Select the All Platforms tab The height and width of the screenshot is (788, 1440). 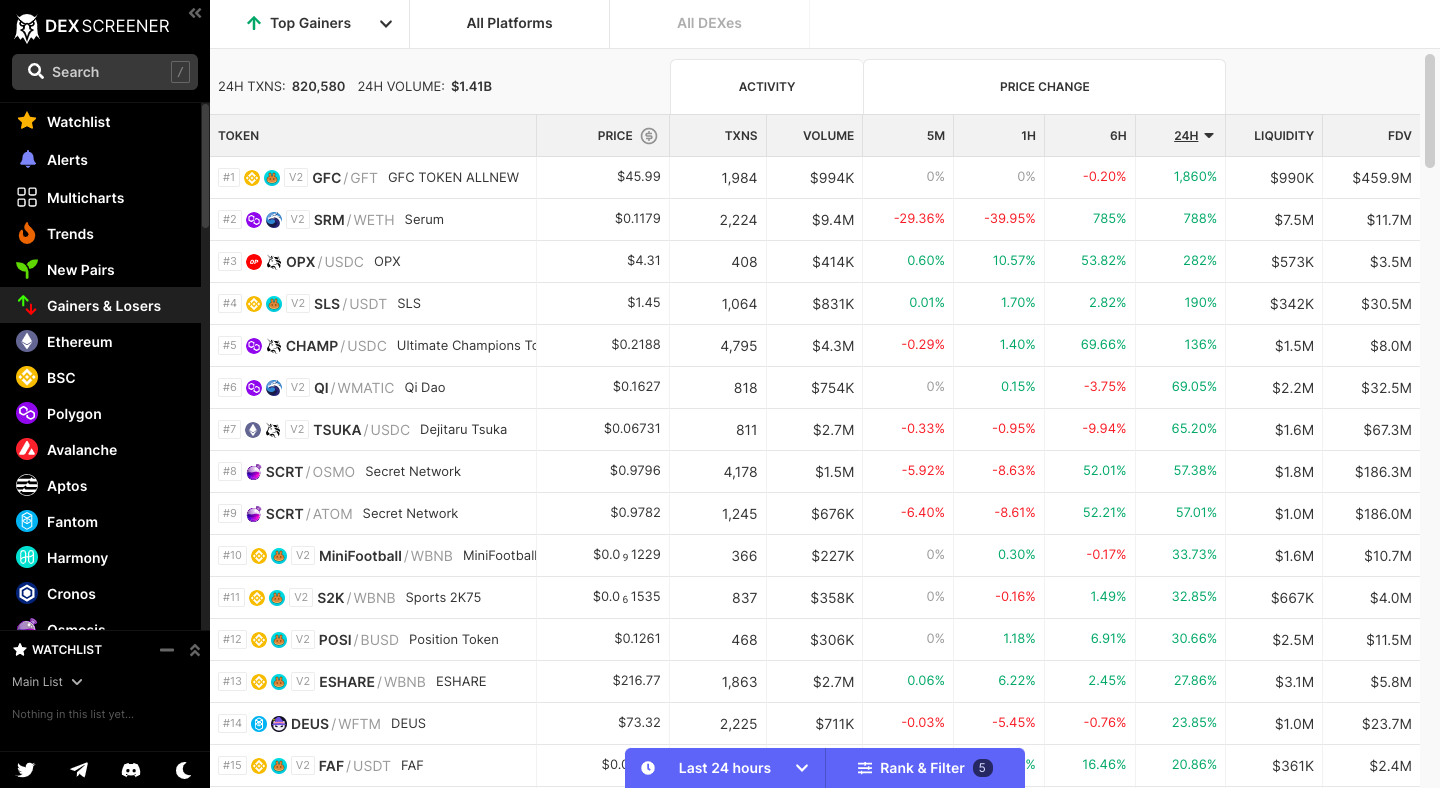coord(509,24)
